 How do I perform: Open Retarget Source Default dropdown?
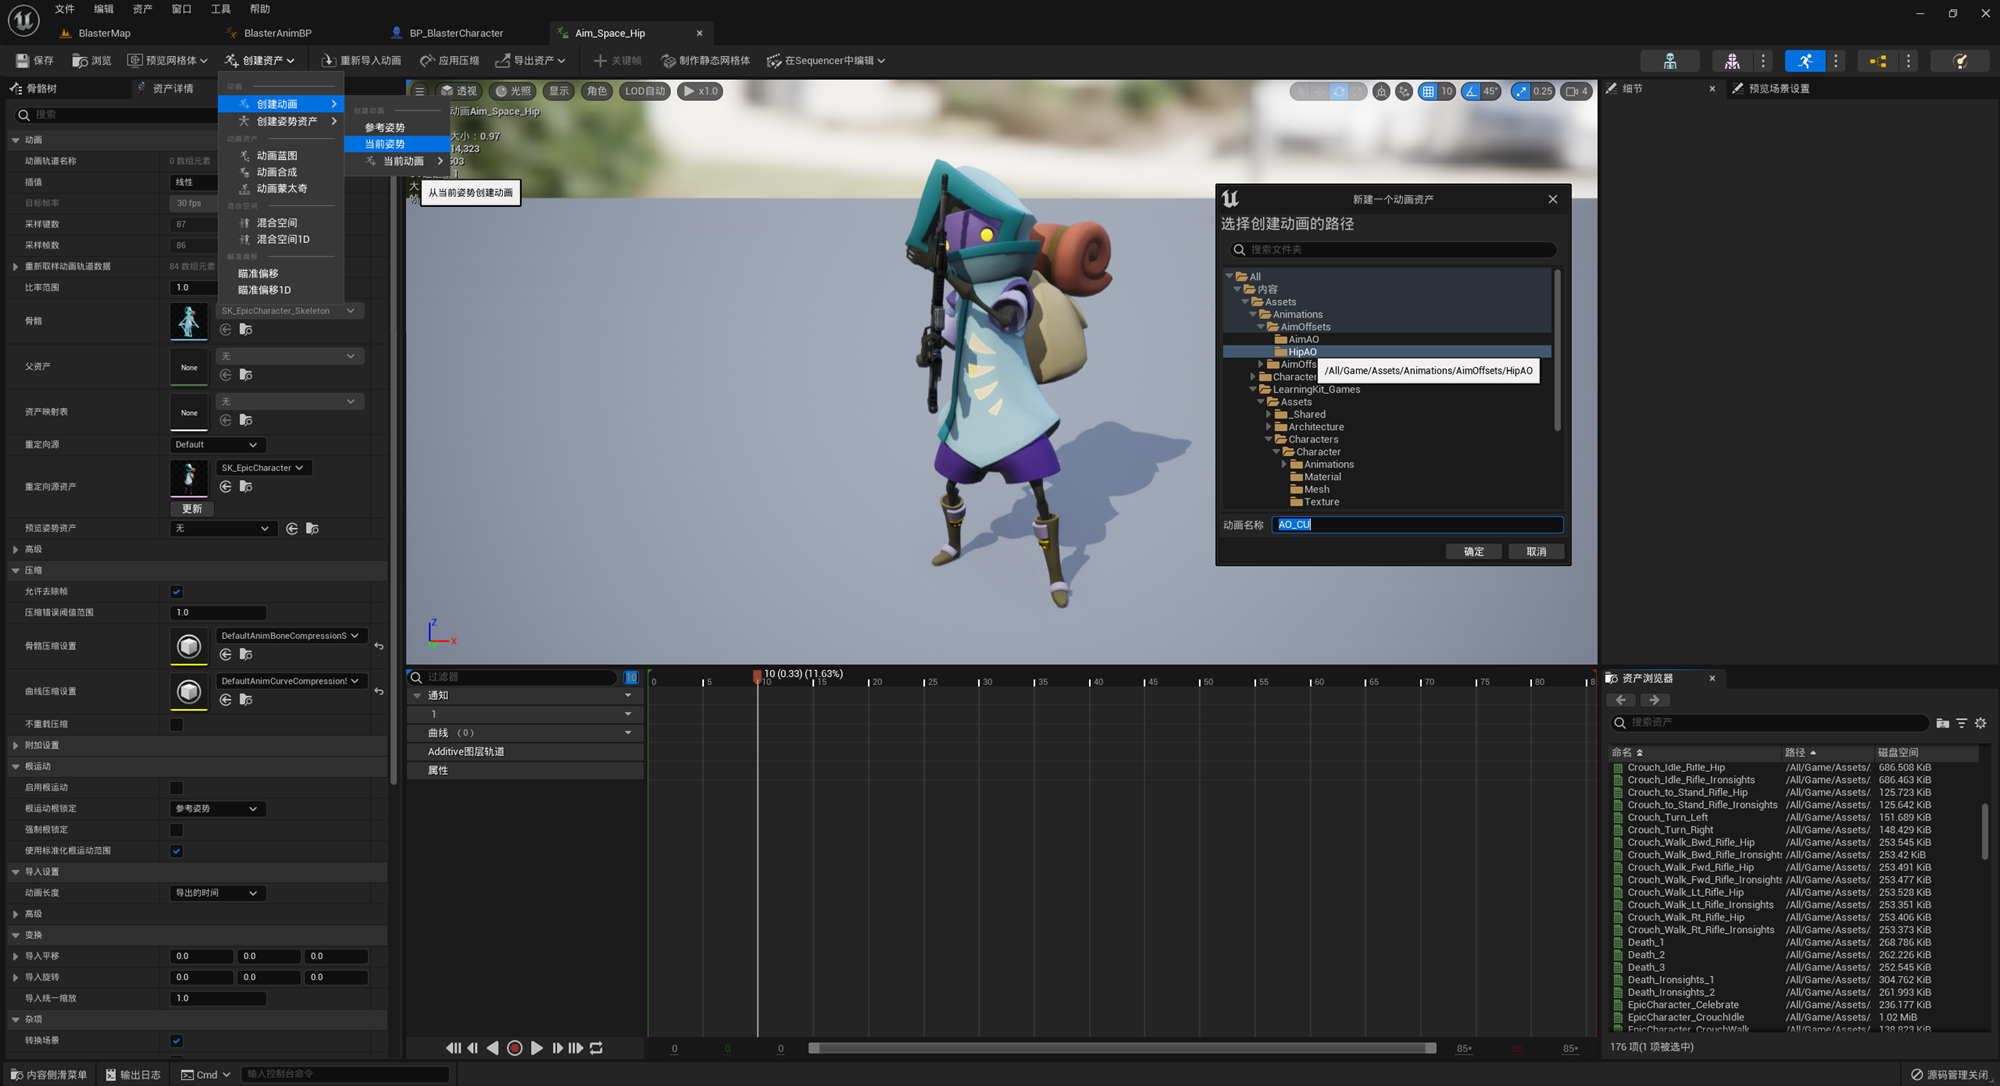217,445
